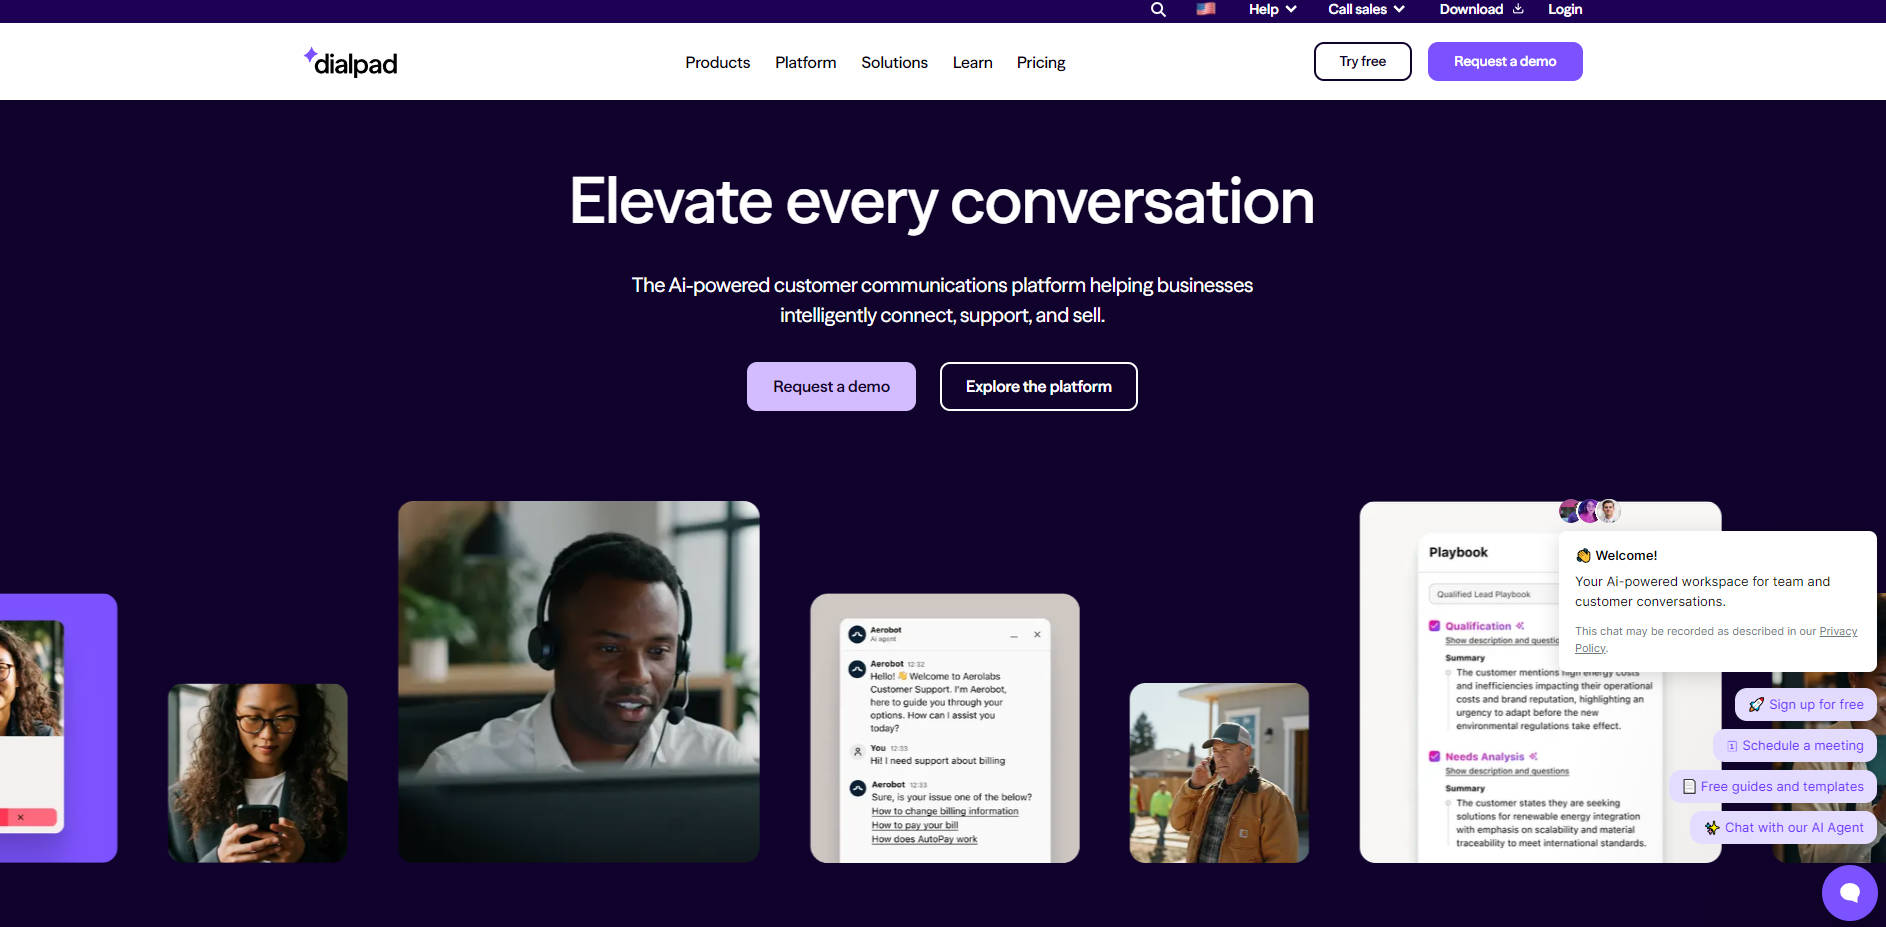Click Explore the platform
The height and width of the screenshot is (927, 1886).
tap(1038, 386)
